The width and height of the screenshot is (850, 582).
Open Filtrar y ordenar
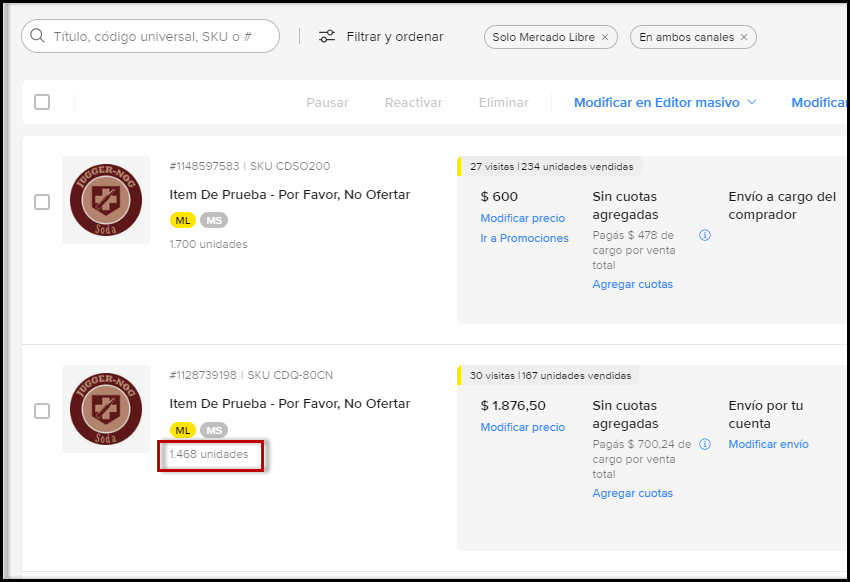coord(381,36)
